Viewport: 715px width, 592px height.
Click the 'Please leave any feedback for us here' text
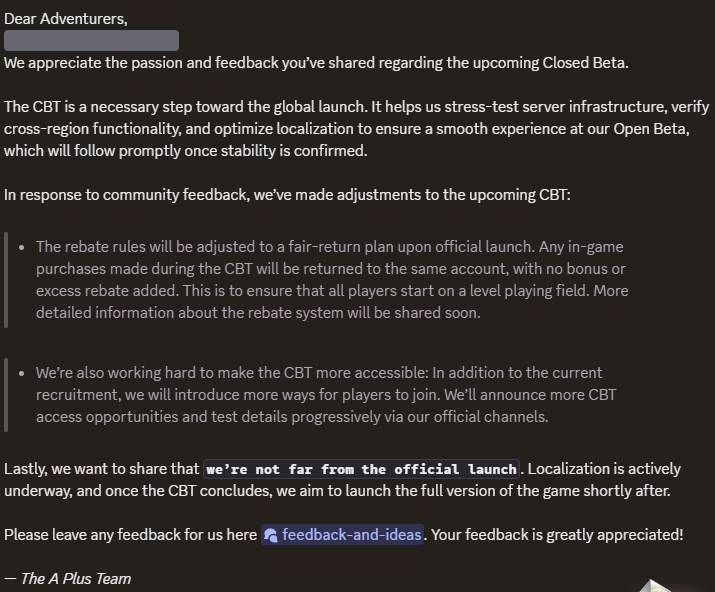pos(130,535)
